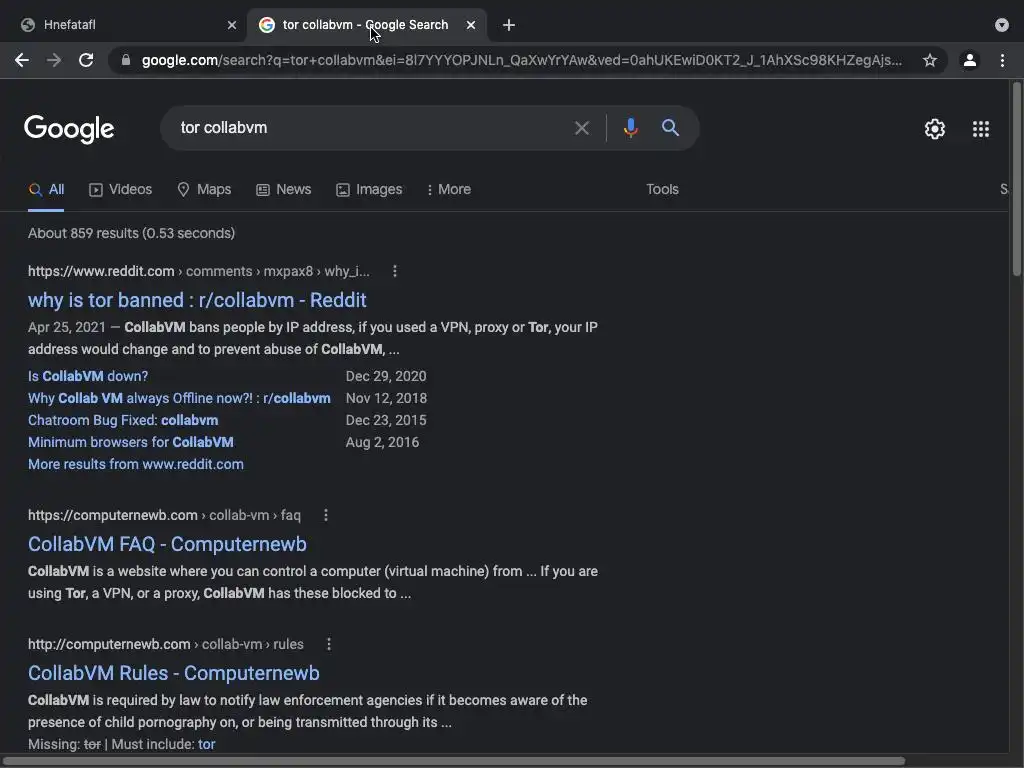Click the vertical page scrollbar
This screenshot has width=1024, height=768.
(1017, 179)
